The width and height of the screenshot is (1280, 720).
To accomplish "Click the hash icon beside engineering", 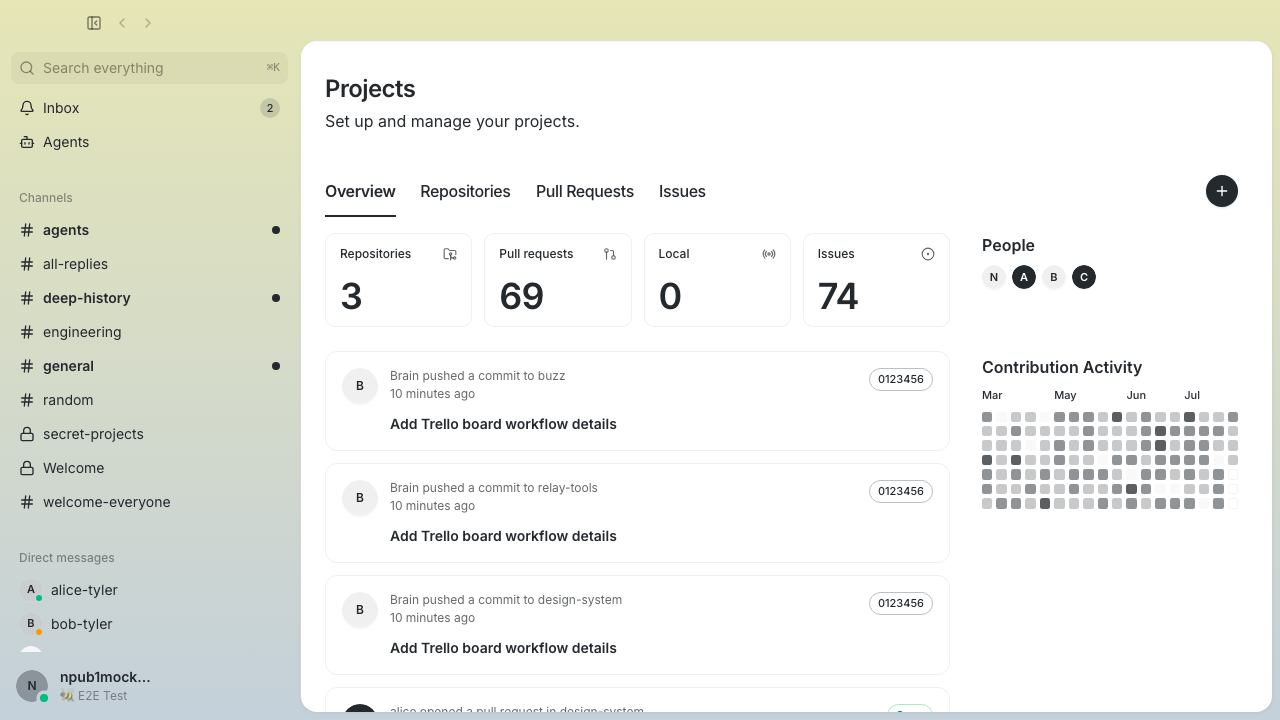I will click(27, 332).
